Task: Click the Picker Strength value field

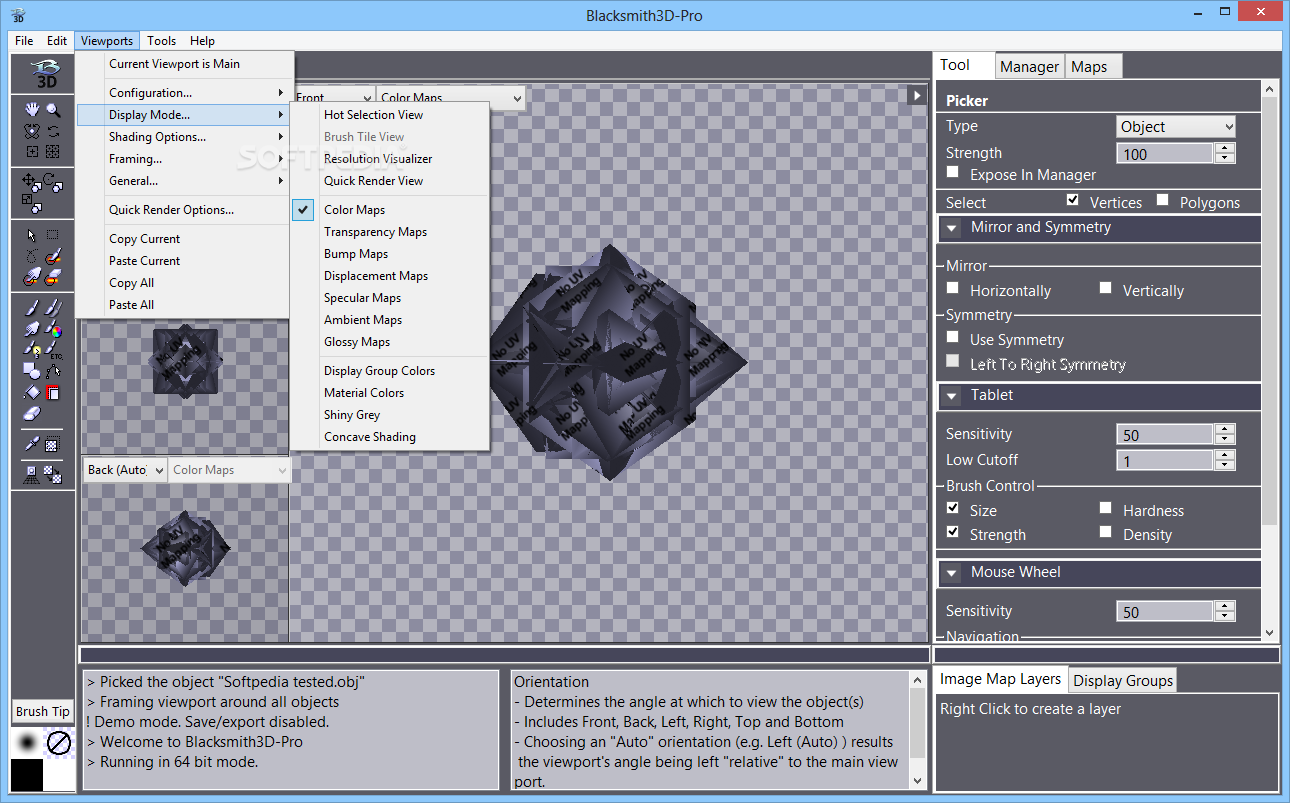Action: coord(1165,154)
